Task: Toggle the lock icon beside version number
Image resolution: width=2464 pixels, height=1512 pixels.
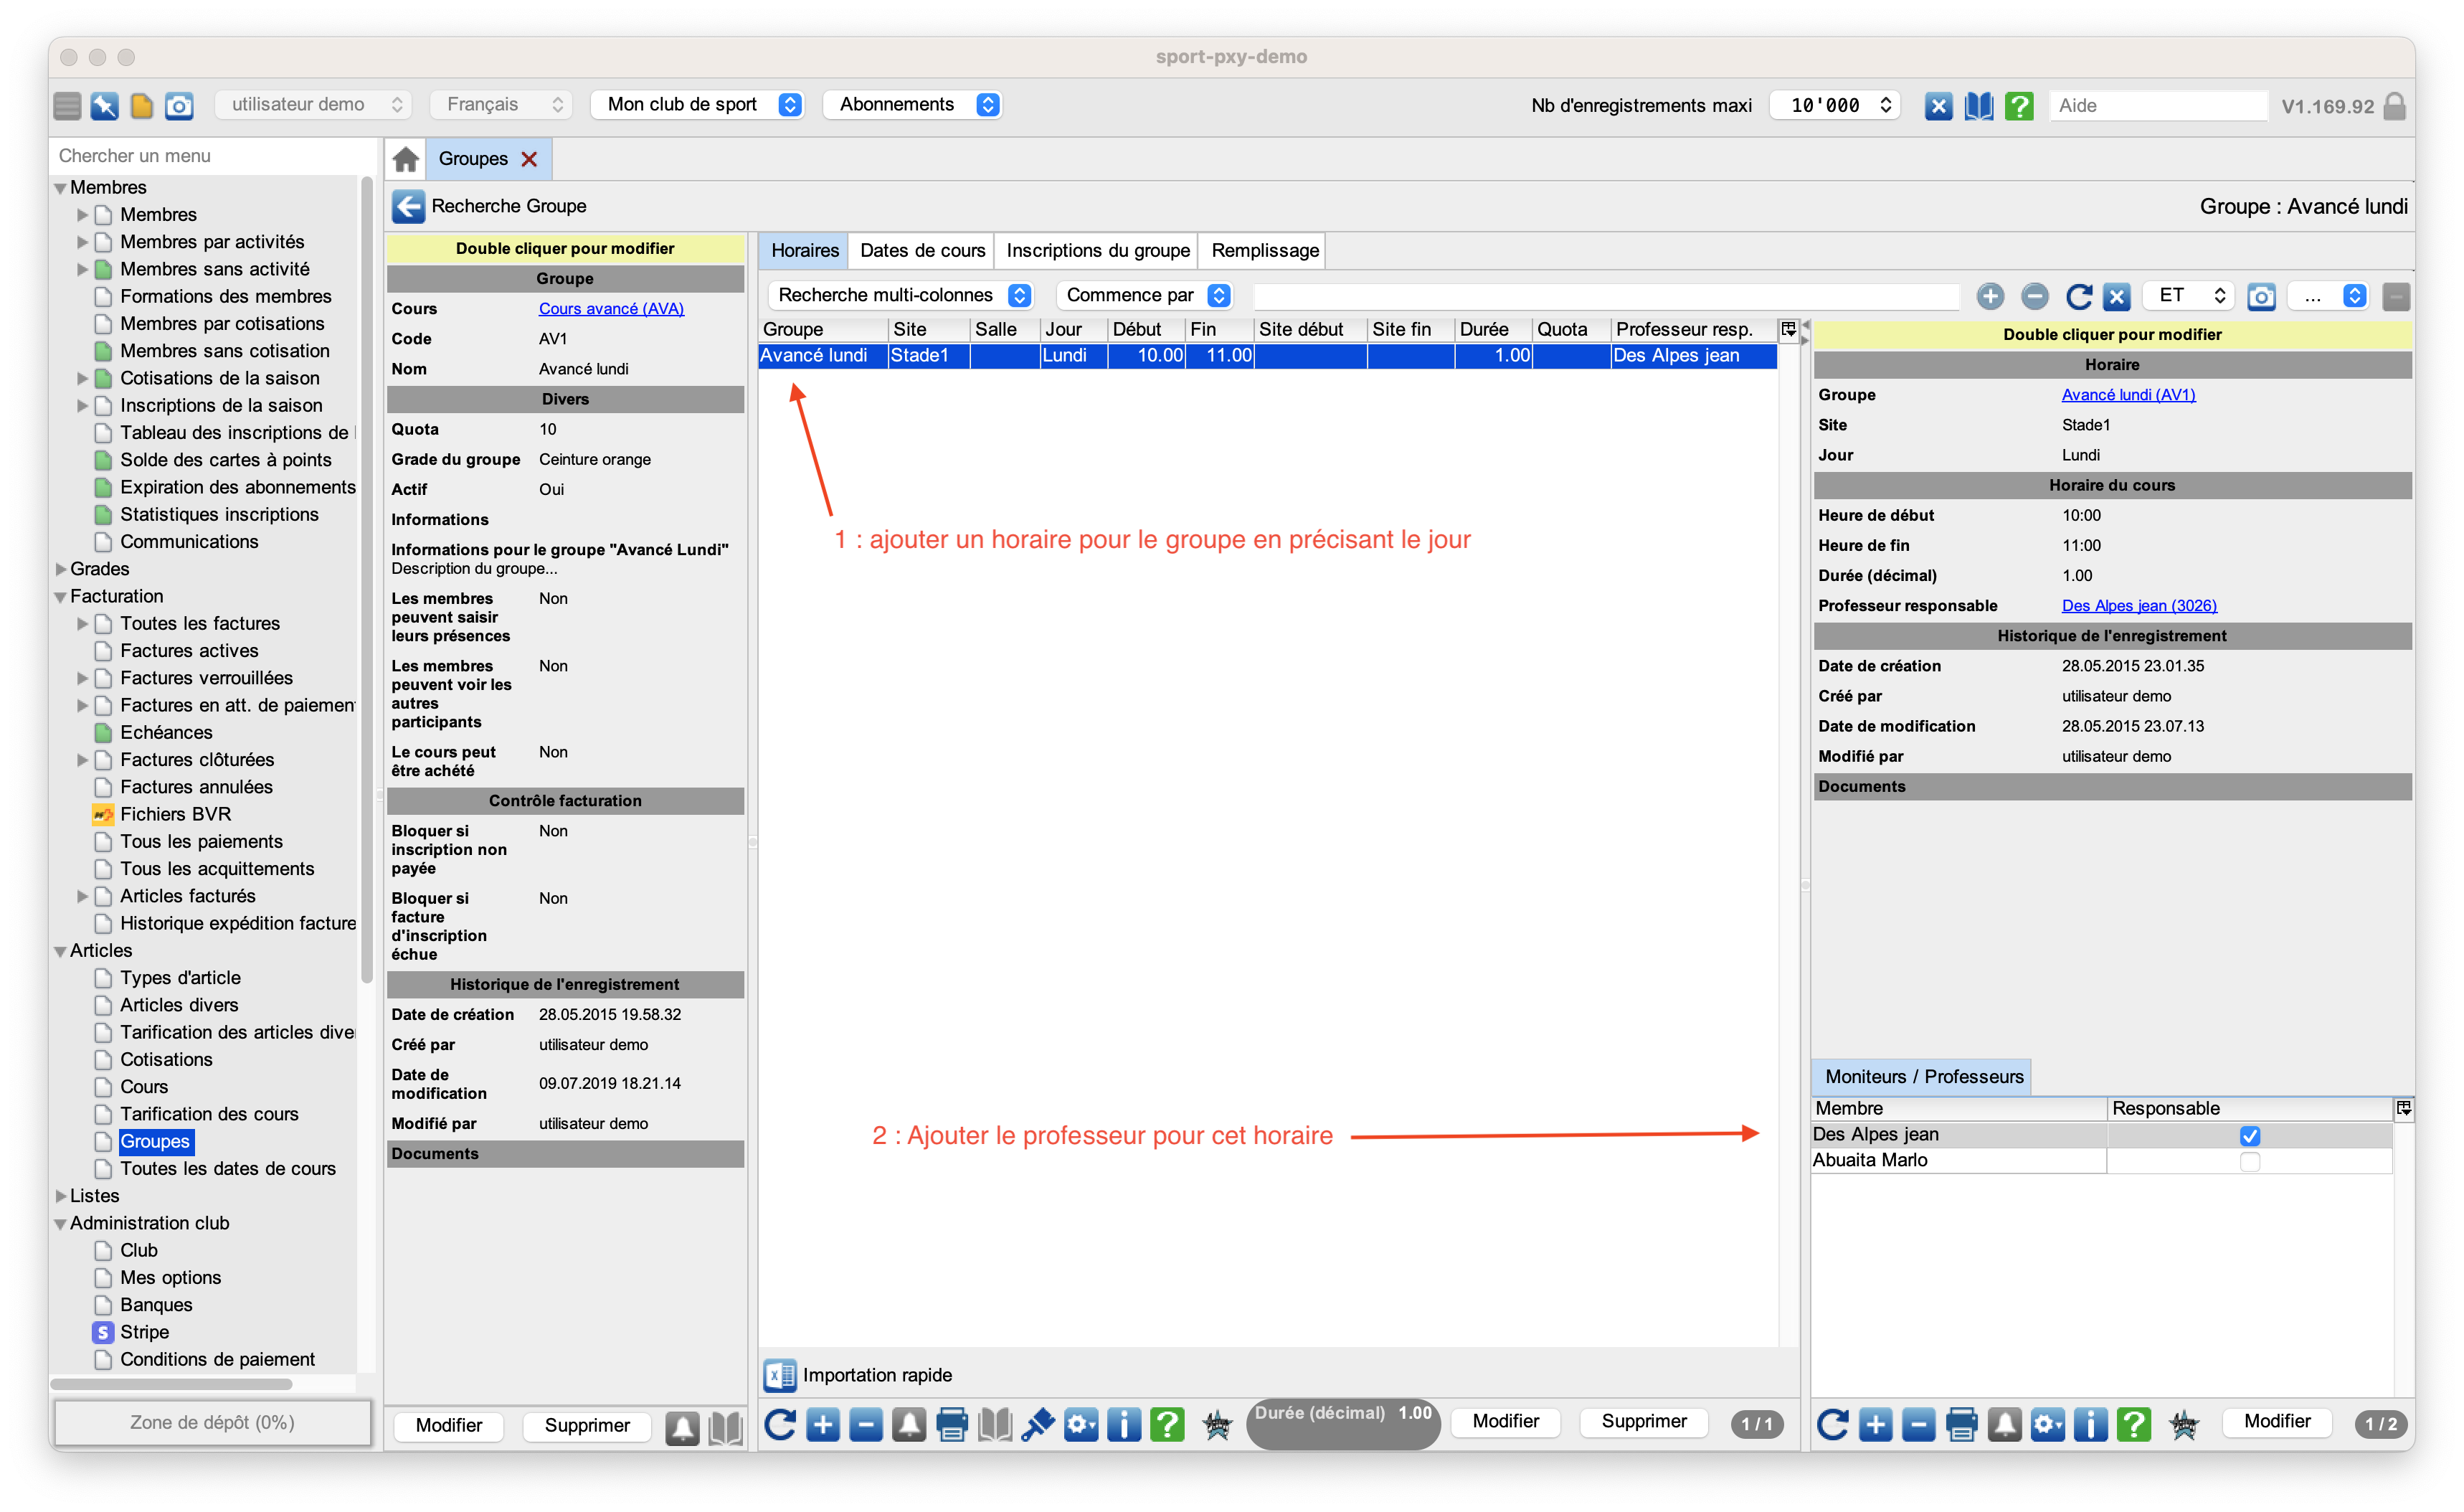Action: click(x=2395, y=106)
